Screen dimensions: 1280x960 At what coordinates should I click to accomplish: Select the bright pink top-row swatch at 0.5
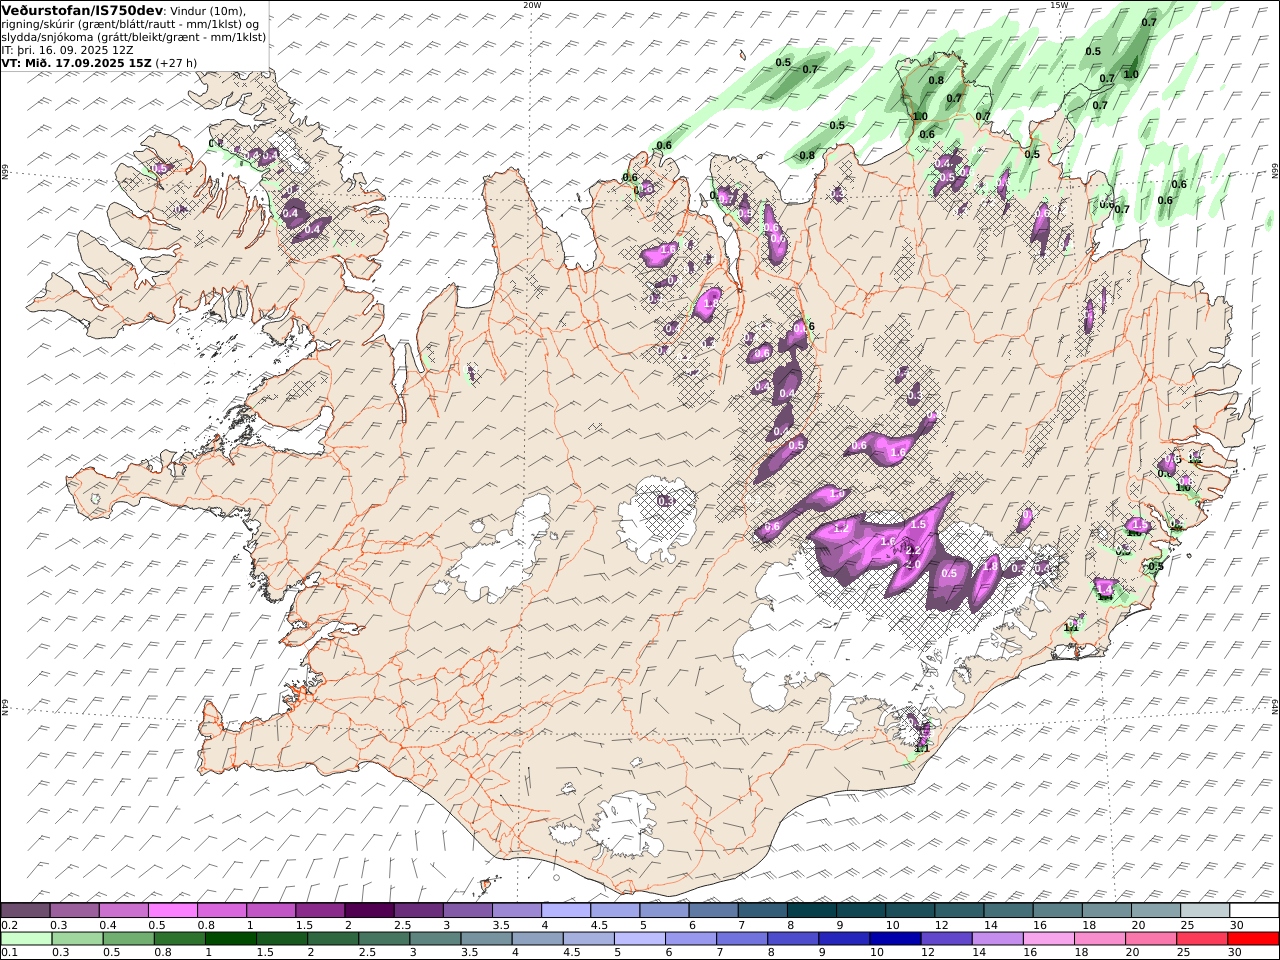pos(173,911)
